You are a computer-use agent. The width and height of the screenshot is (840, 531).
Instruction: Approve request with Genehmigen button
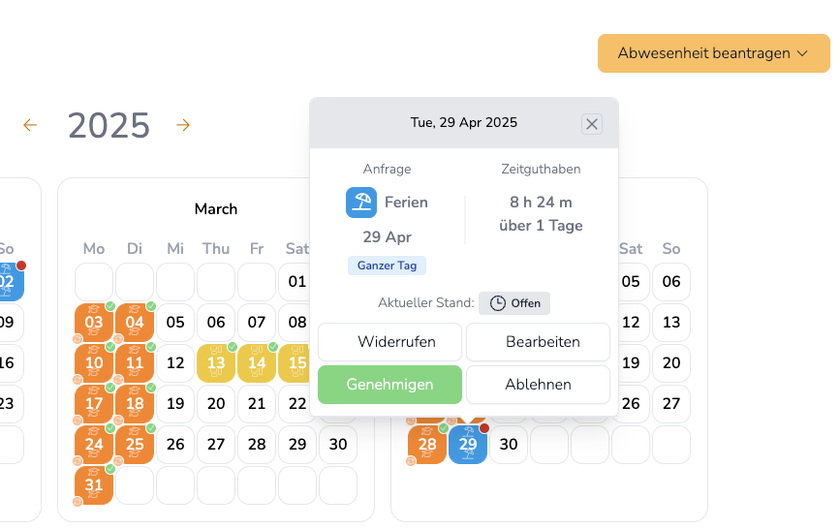[x=390, y=385]
